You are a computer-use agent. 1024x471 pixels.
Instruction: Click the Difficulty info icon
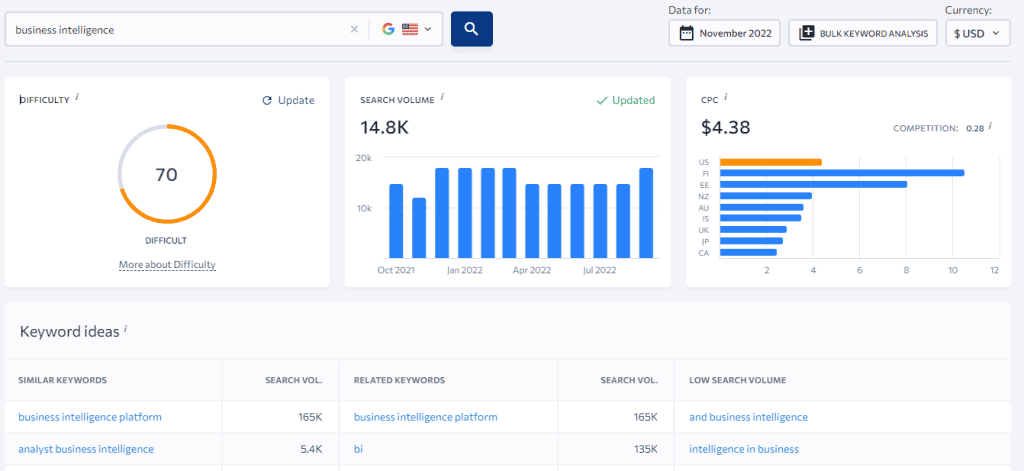(77, 97)
